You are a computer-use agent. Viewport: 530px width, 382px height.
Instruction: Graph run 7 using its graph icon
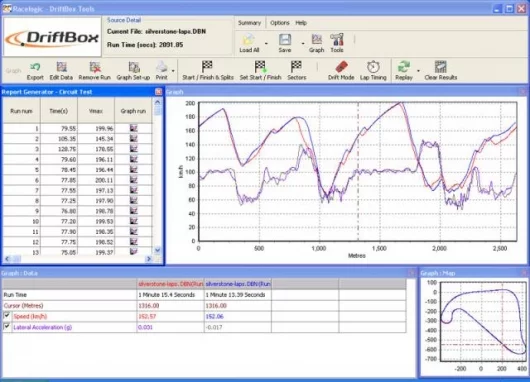pos(134,190)
